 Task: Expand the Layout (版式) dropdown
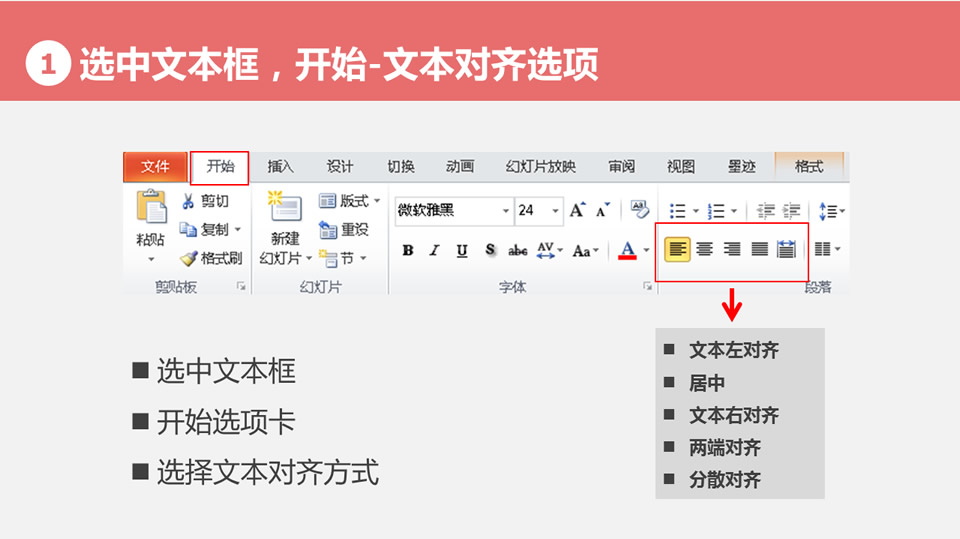[x=377, y=201]
